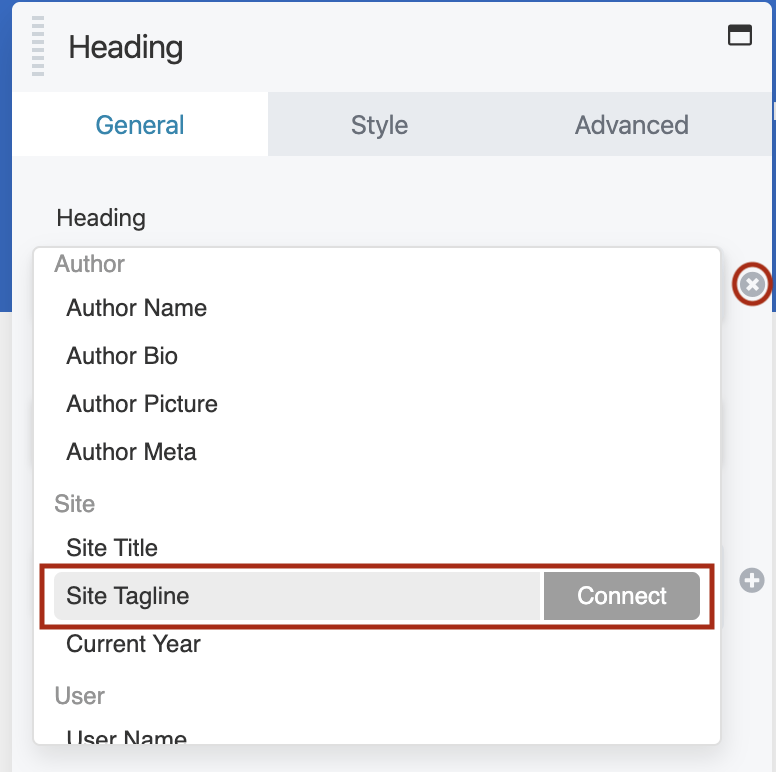The width and height of the screenshot is (776, 772).
Task: Pick Author Picture field
Action: pos(142,404)
